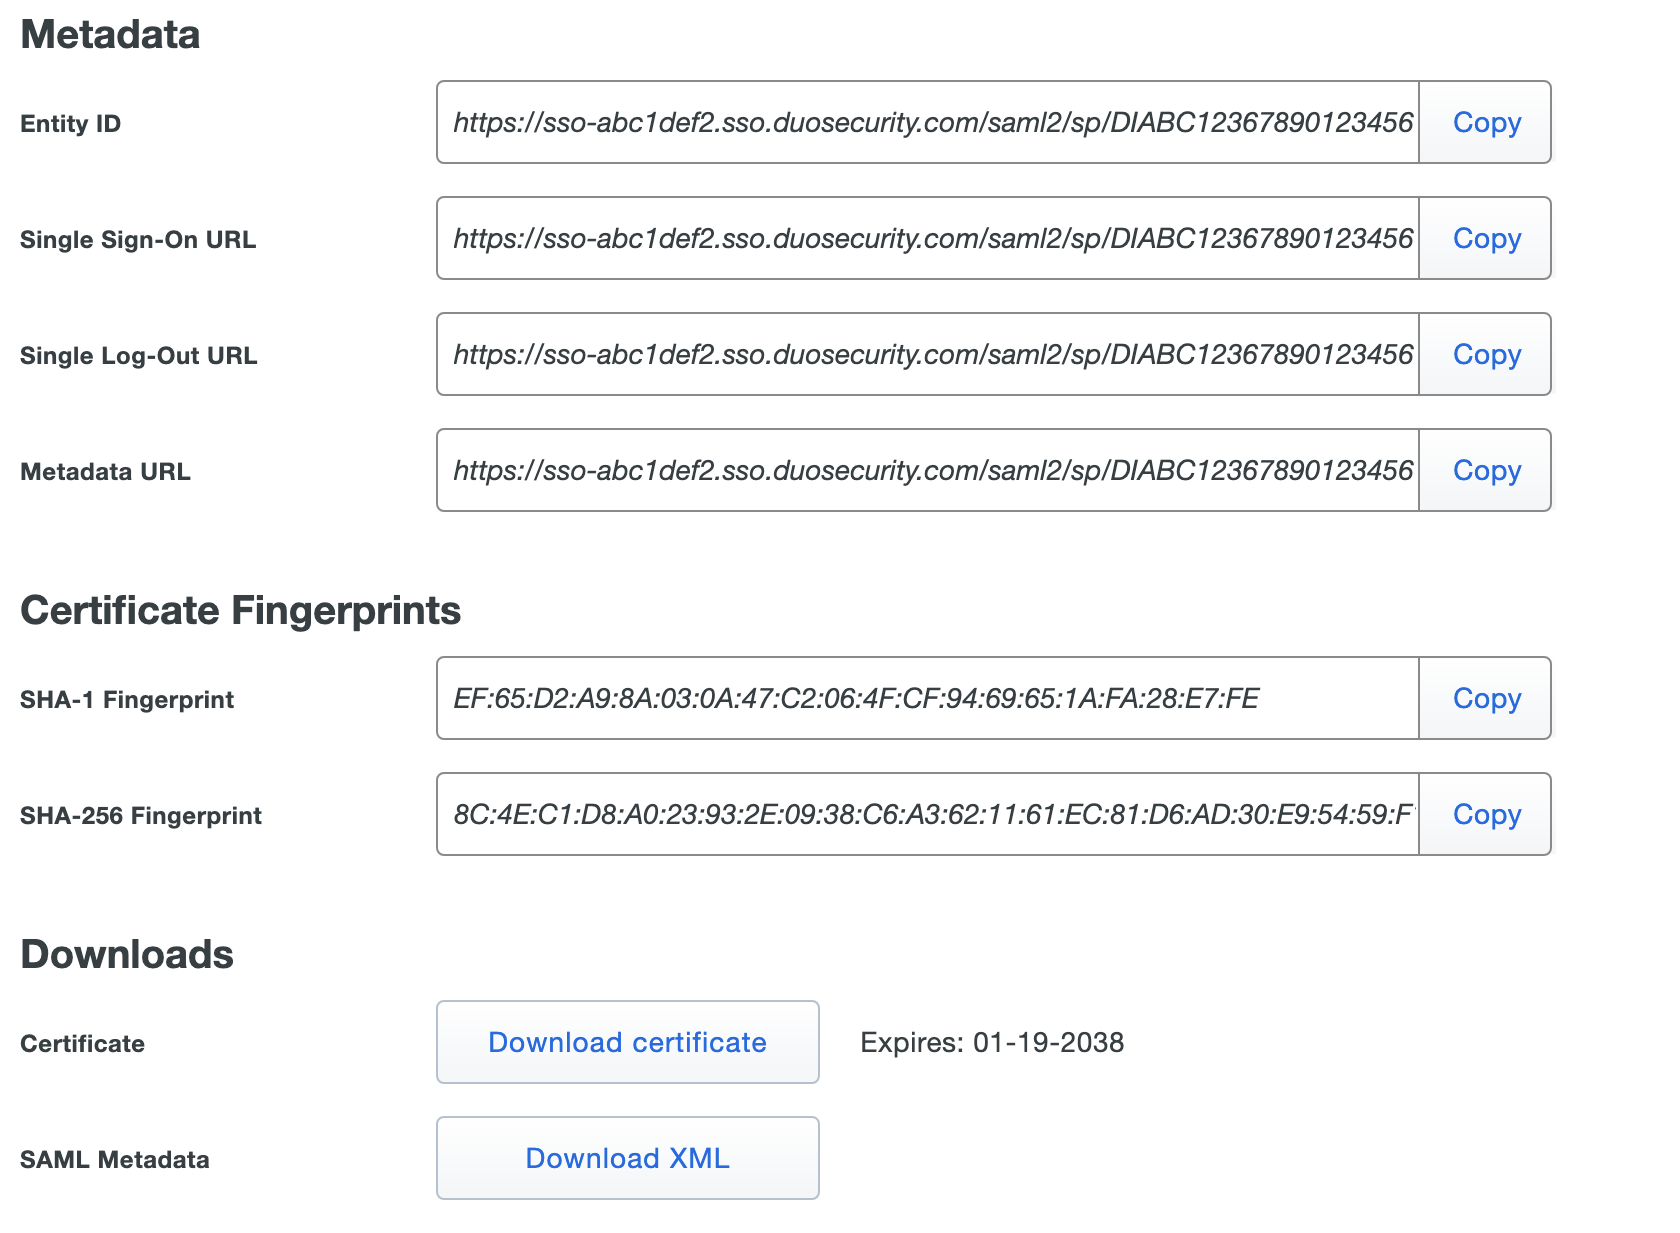Click the Downloads section heading
Image resolution: width=1680 pixels, height=1233 pixels.
(x=127, y=953)
